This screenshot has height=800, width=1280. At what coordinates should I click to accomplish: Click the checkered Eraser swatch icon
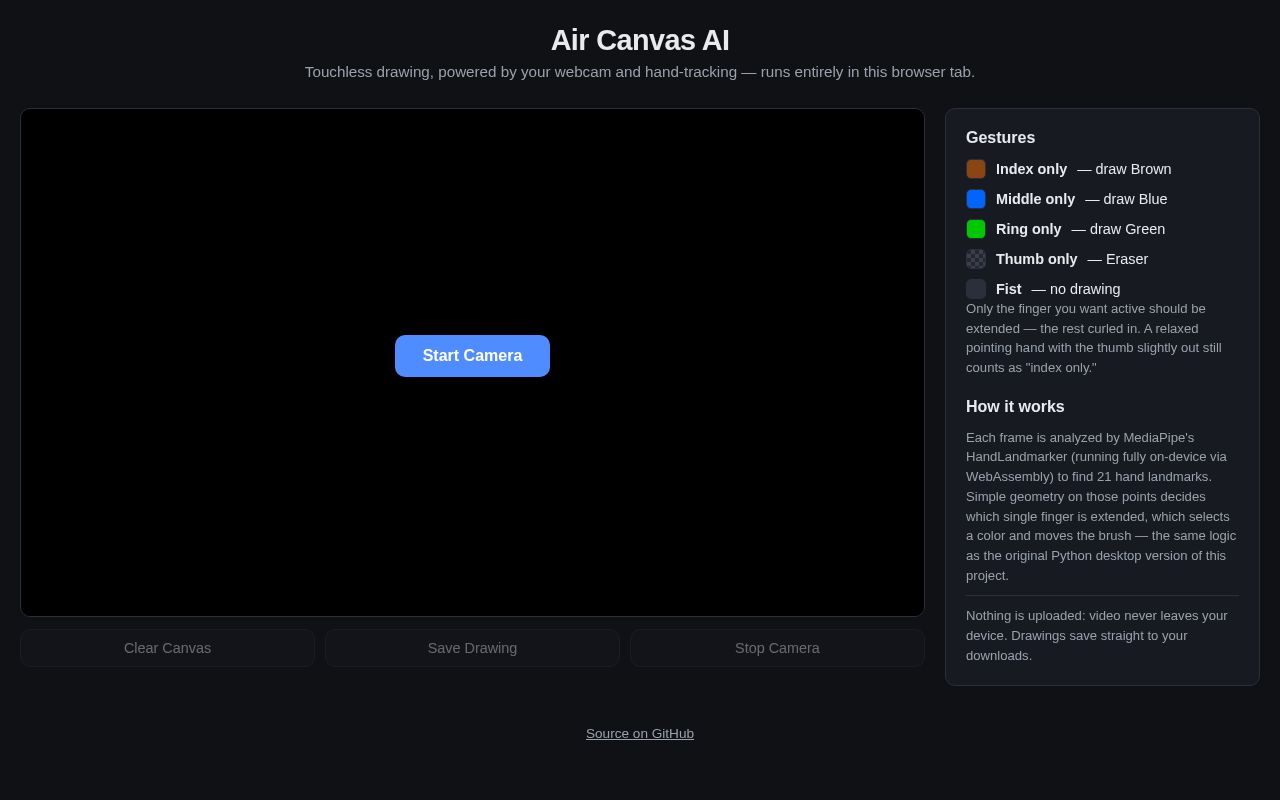(x=976, y=259)
